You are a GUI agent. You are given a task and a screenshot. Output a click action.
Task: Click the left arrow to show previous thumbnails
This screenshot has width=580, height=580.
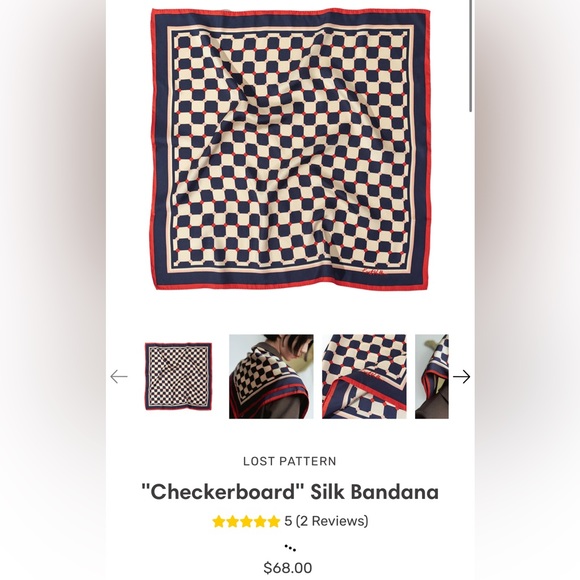(x=119, y=377)
